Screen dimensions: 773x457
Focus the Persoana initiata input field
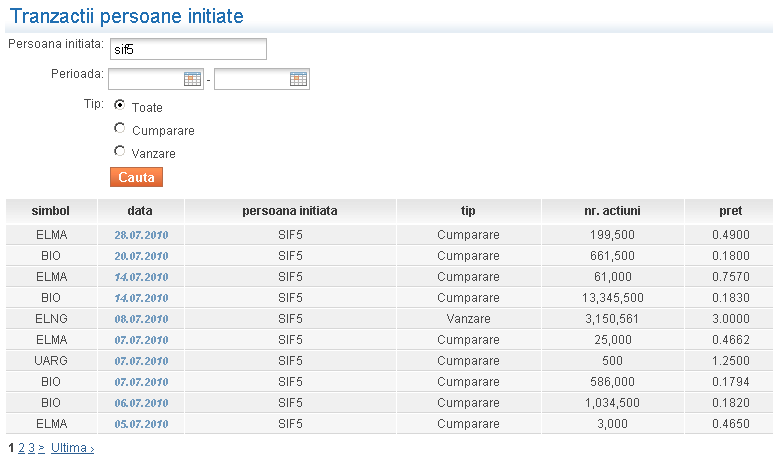[188, 49]
